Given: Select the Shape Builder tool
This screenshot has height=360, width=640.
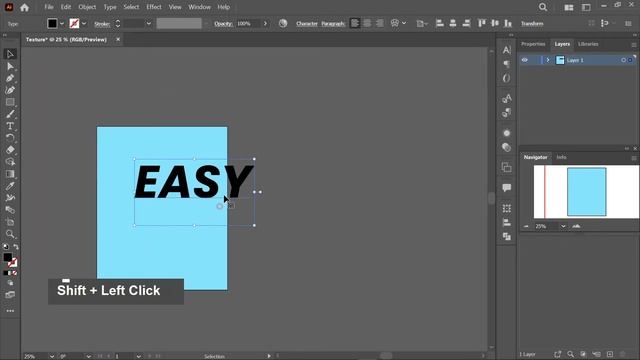Looking at the screenshot, I should coord(10,162).
